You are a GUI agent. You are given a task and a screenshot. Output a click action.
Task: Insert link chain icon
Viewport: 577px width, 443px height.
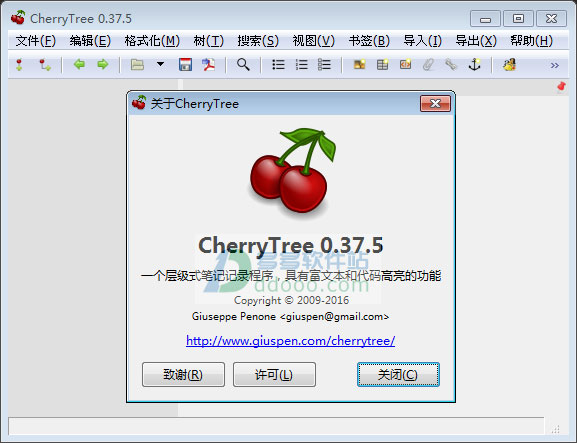(451, 65)
